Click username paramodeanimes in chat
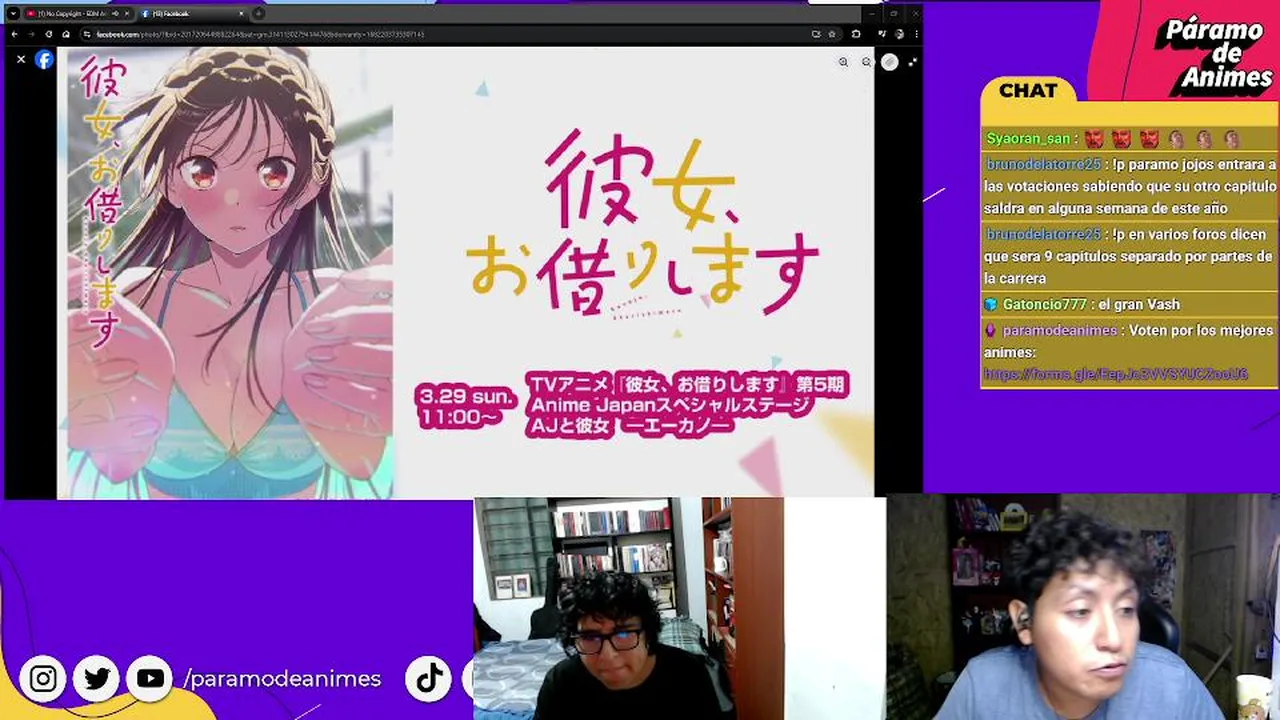Image resolution: width=1280 pixels, height=720 pixels. pyautogui.click(x=1059, y=330)
